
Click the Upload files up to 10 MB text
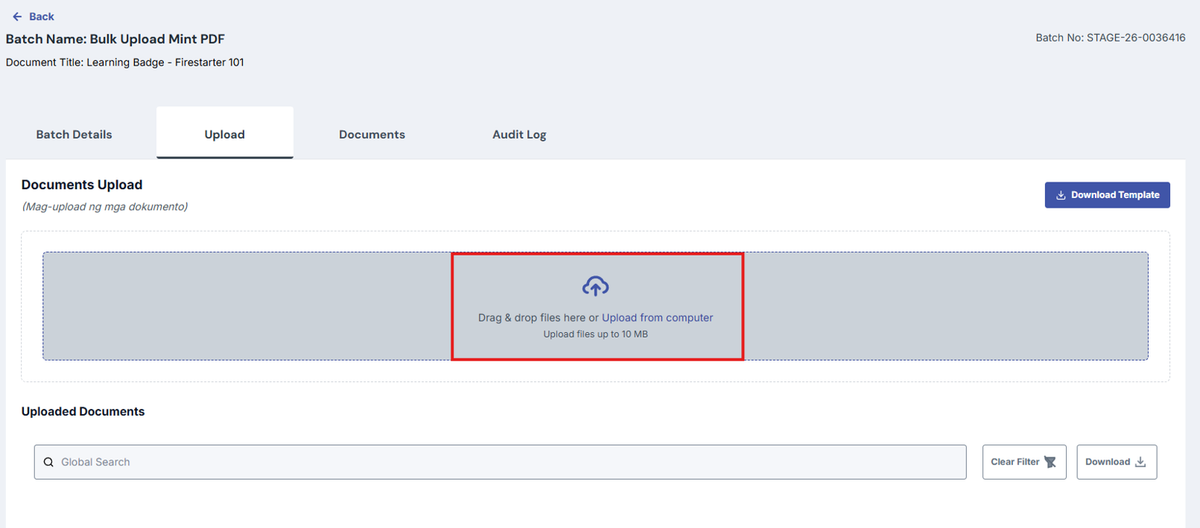[596, 334]
